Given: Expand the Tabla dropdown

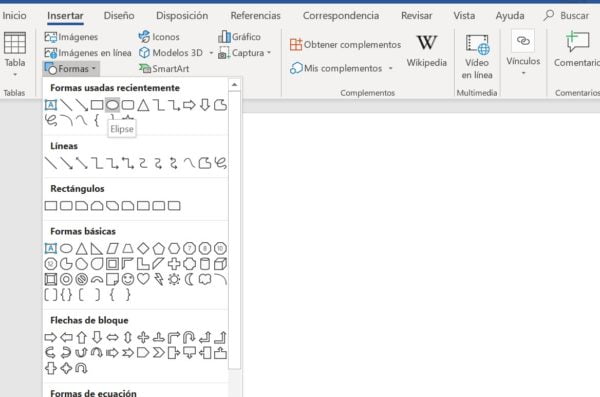Looking at the screenshot, I should click(15, 74).
